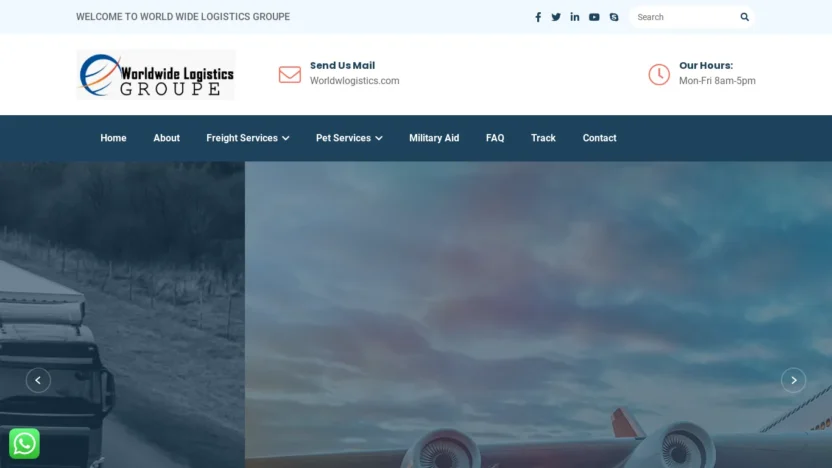
Task: Open the About menu item
Action: pos(167,138)
